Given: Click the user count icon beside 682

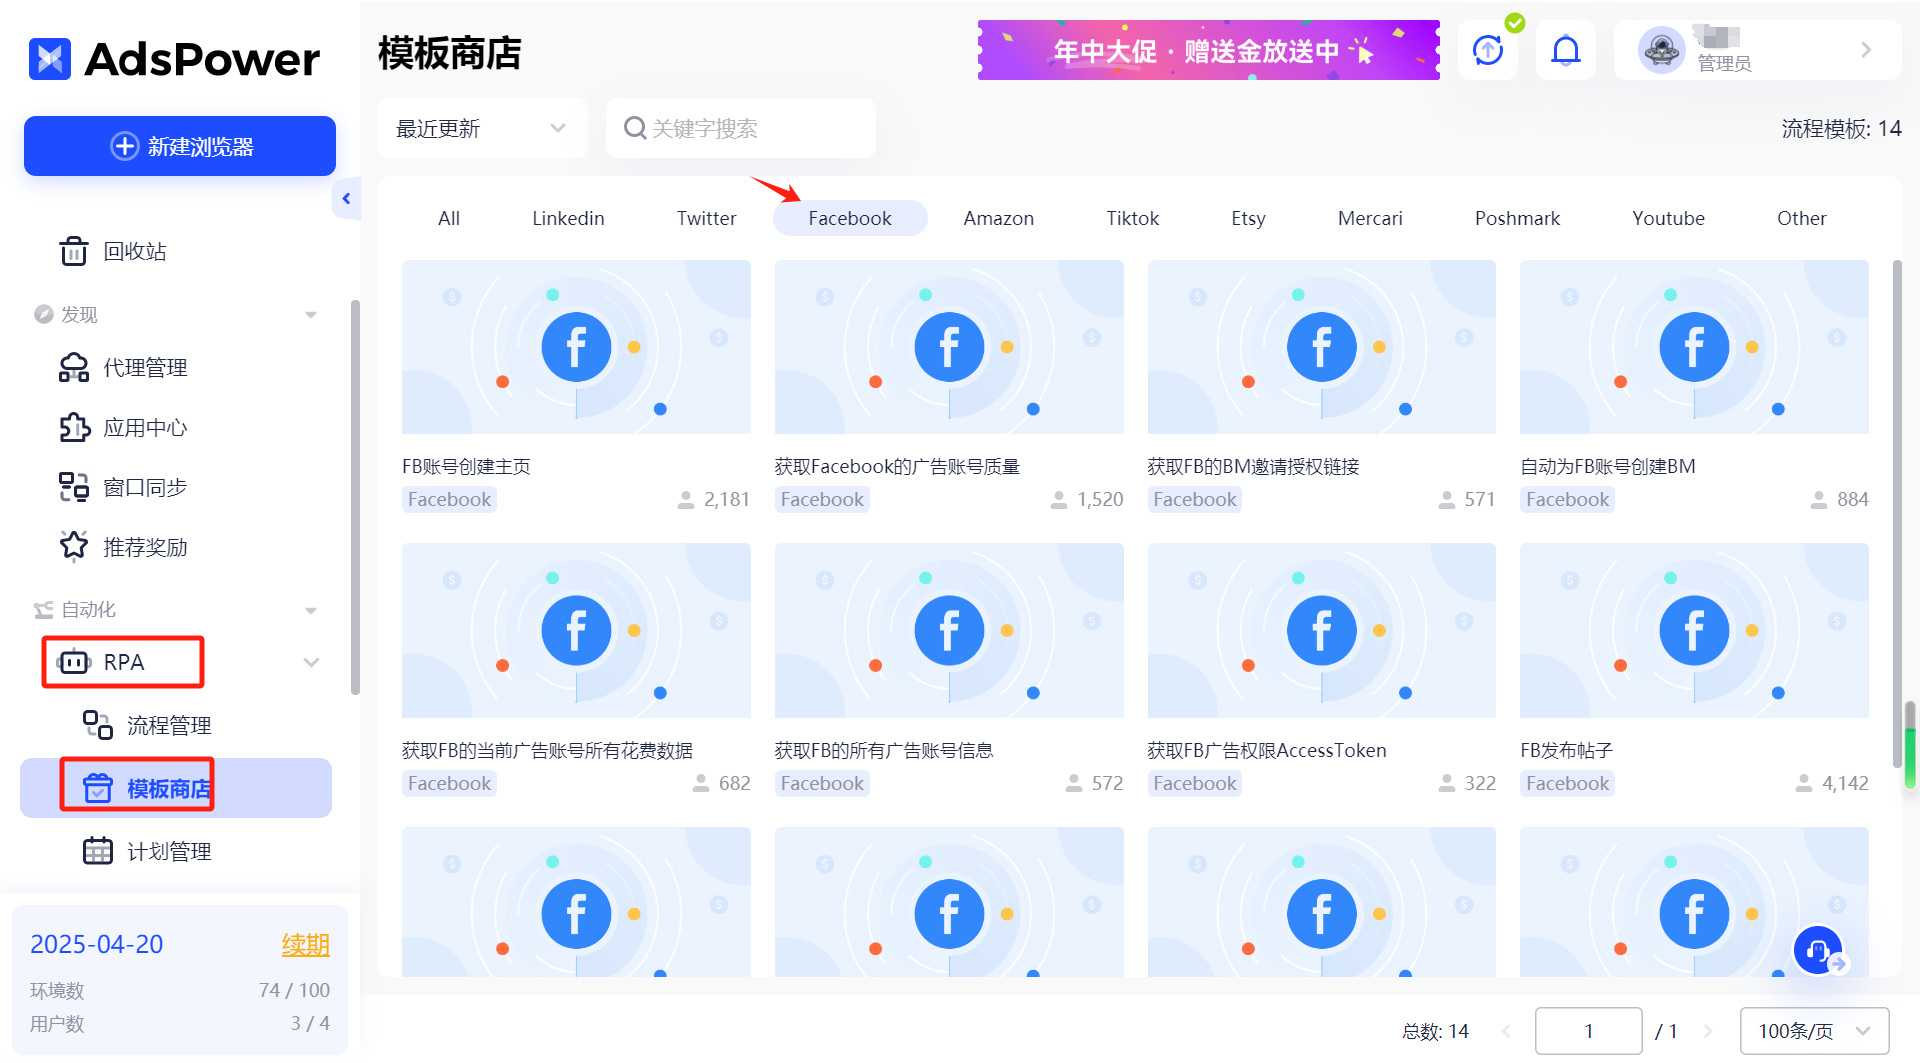Looking at the screenshot, I should coord(701,783).
